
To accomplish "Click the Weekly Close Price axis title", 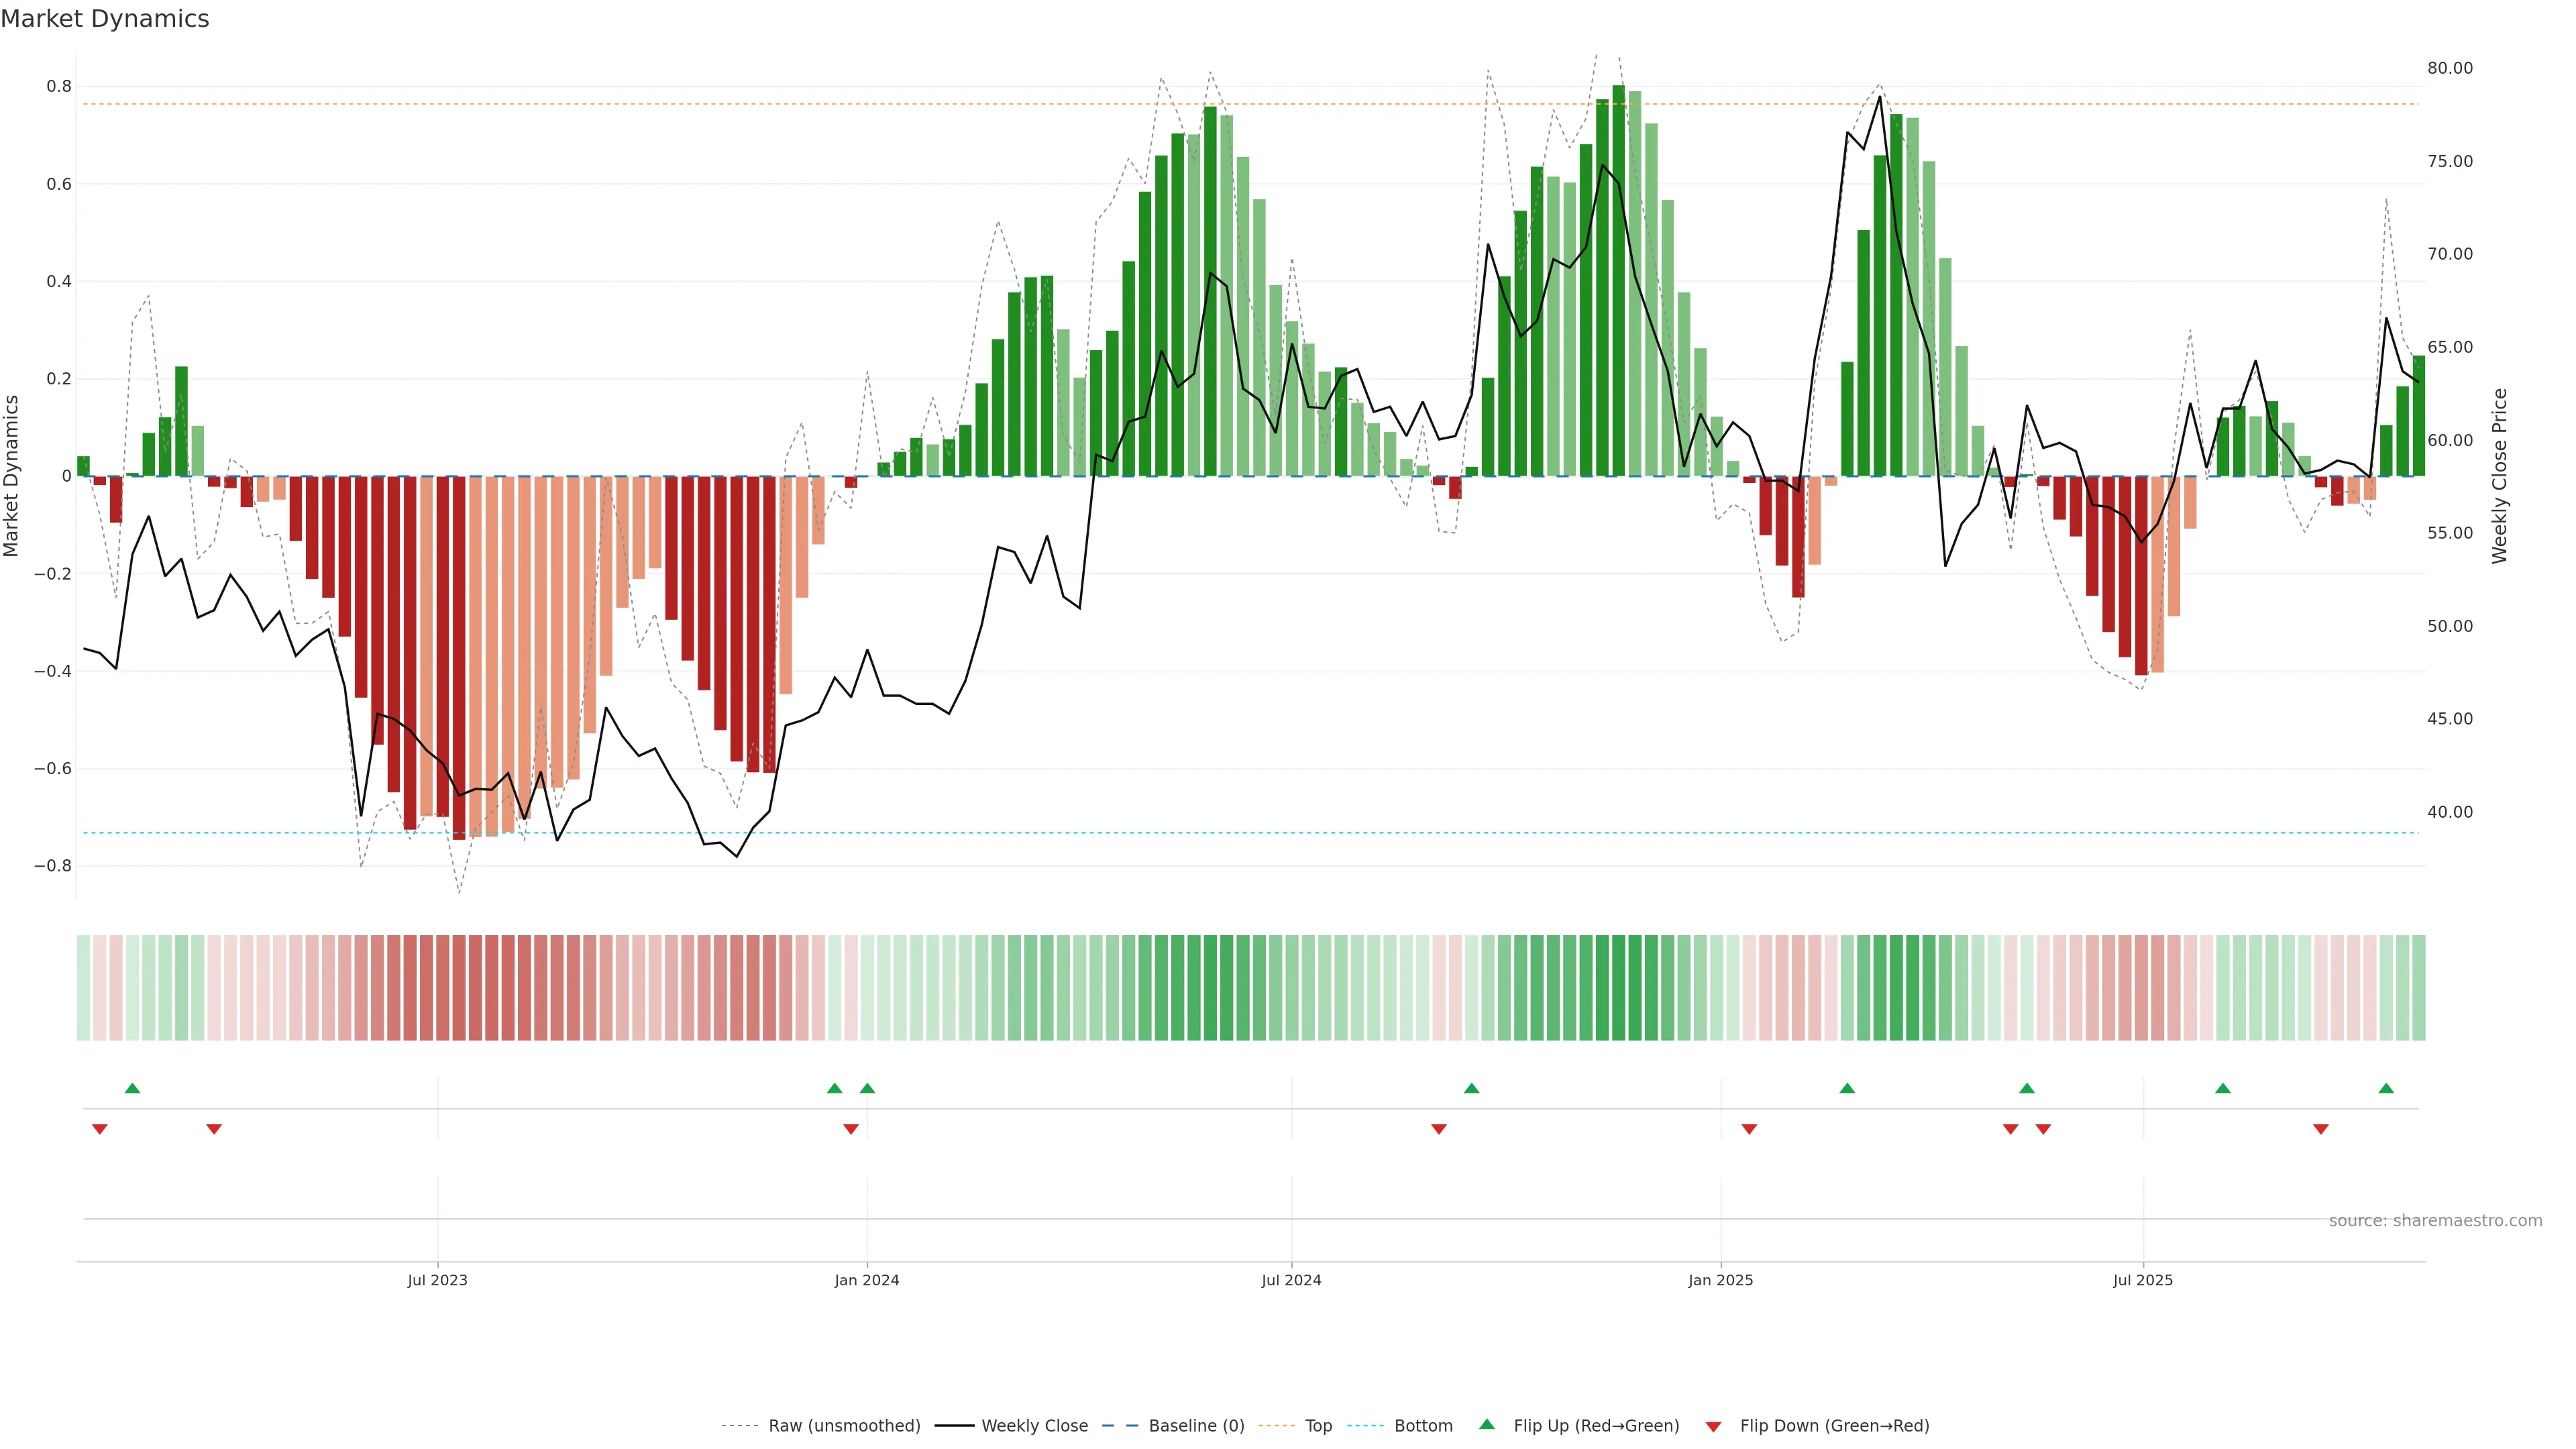I will (x=2500, y=476).
